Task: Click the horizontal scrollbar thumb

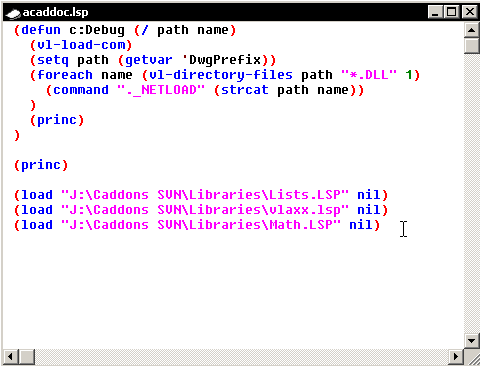Action: point(27,357)
